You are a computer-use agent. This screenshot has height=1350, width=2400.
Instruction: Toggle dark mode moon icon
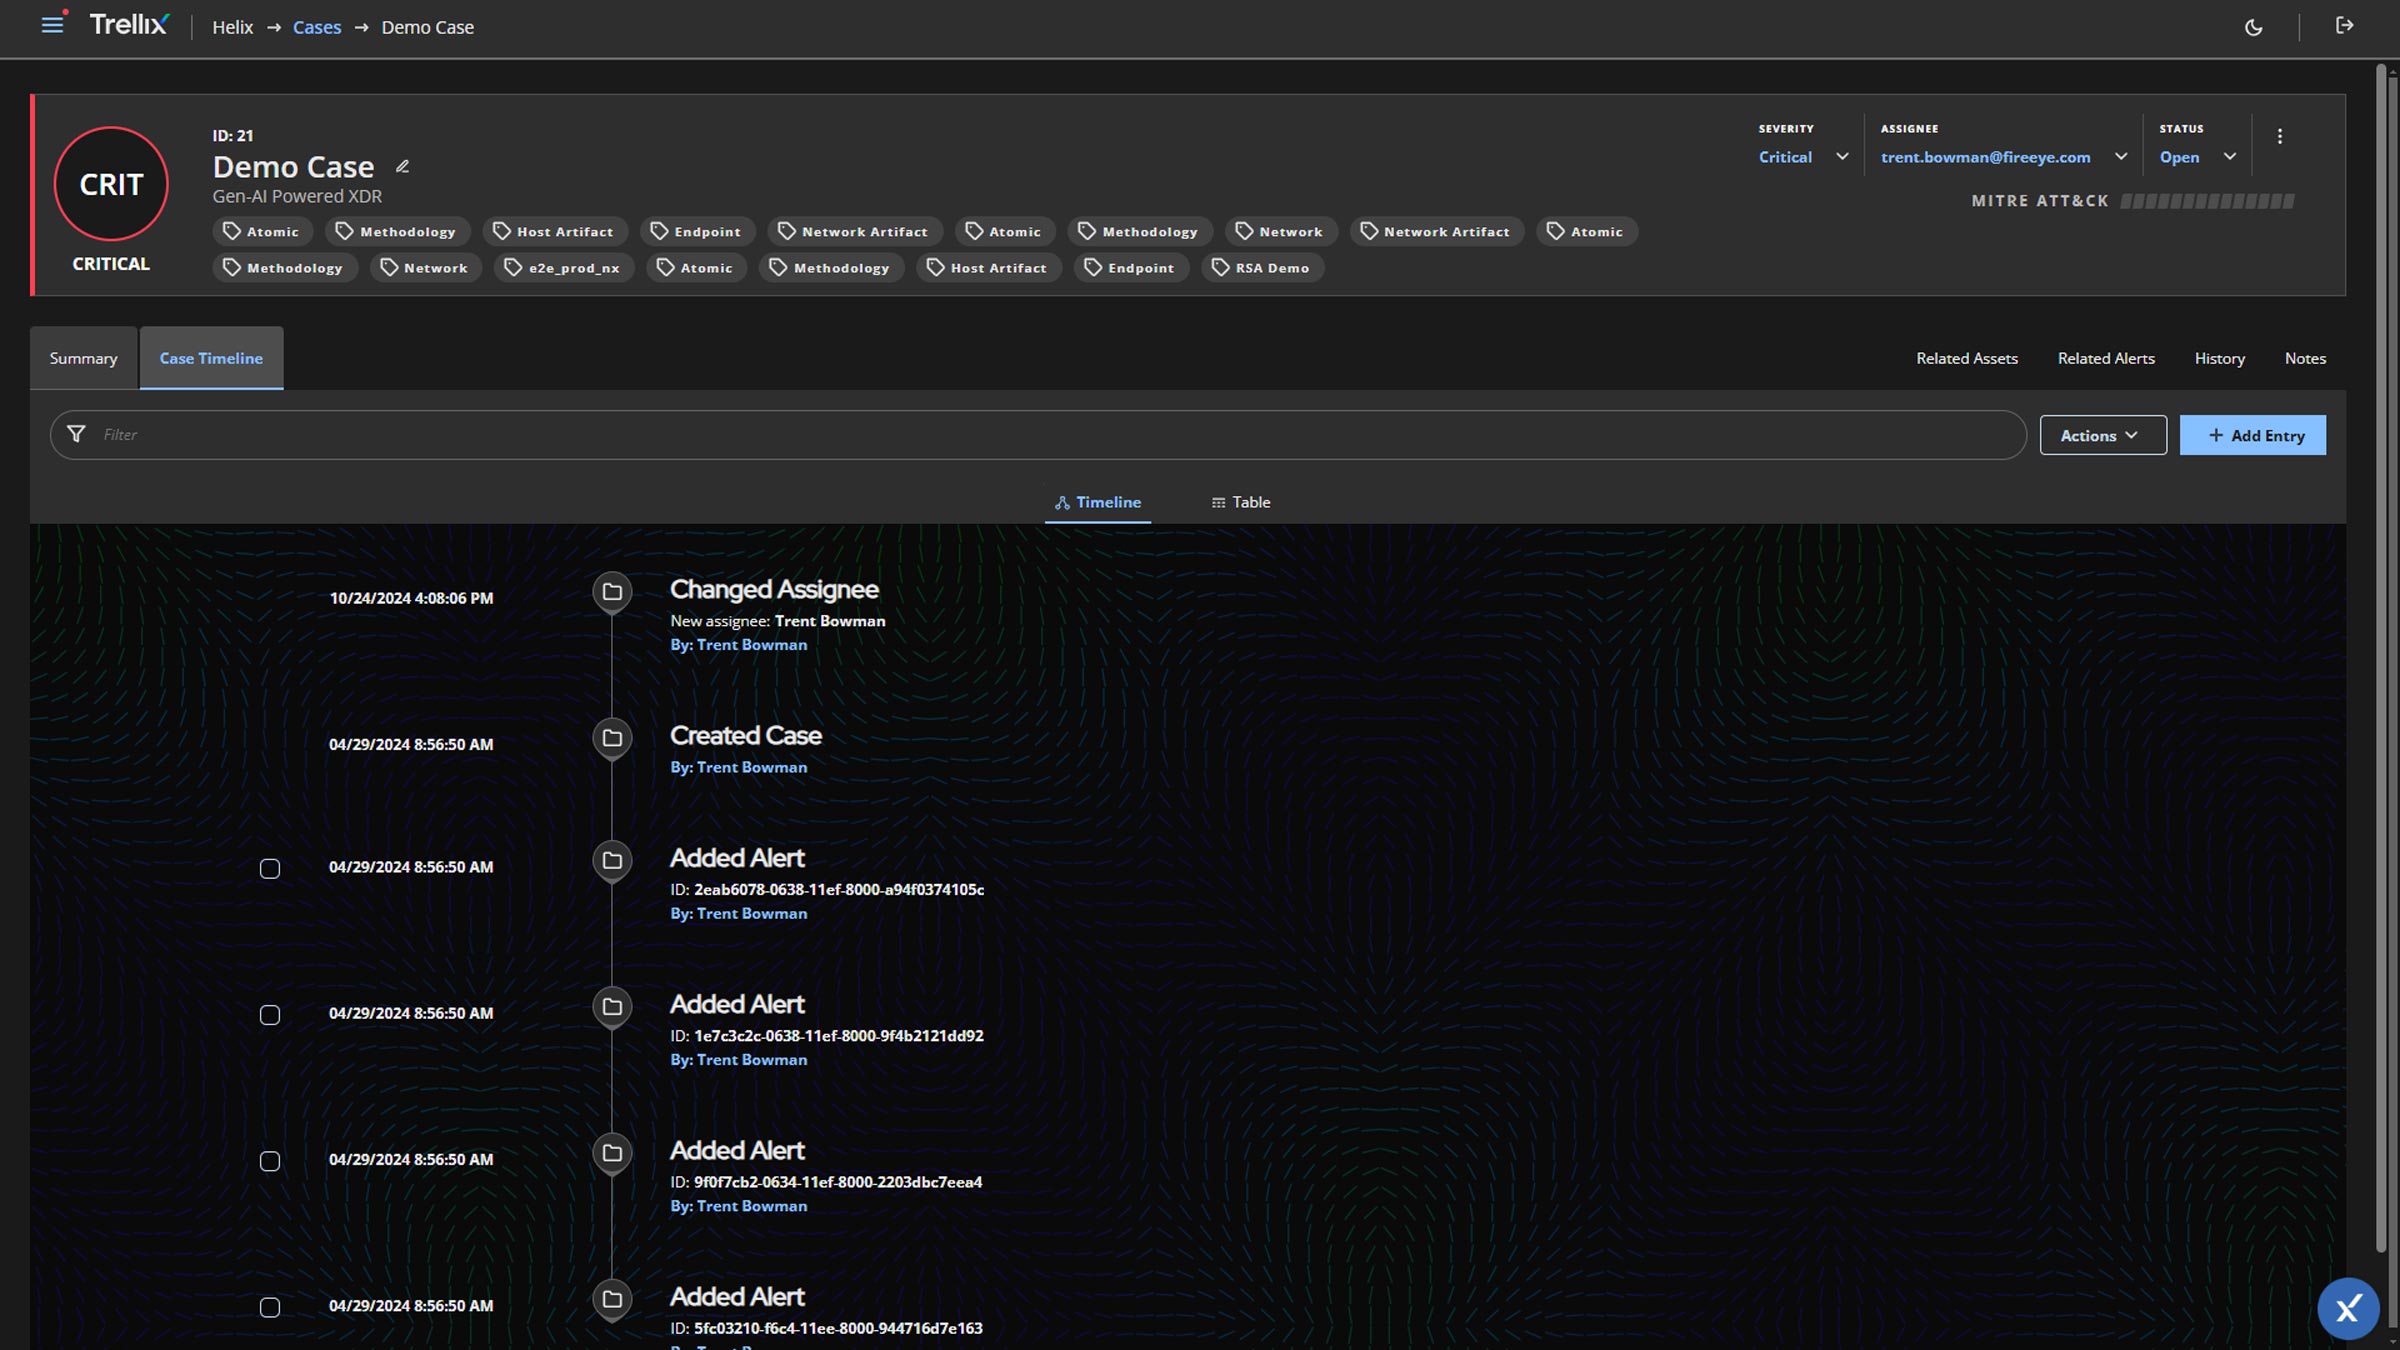[2253, 27]
